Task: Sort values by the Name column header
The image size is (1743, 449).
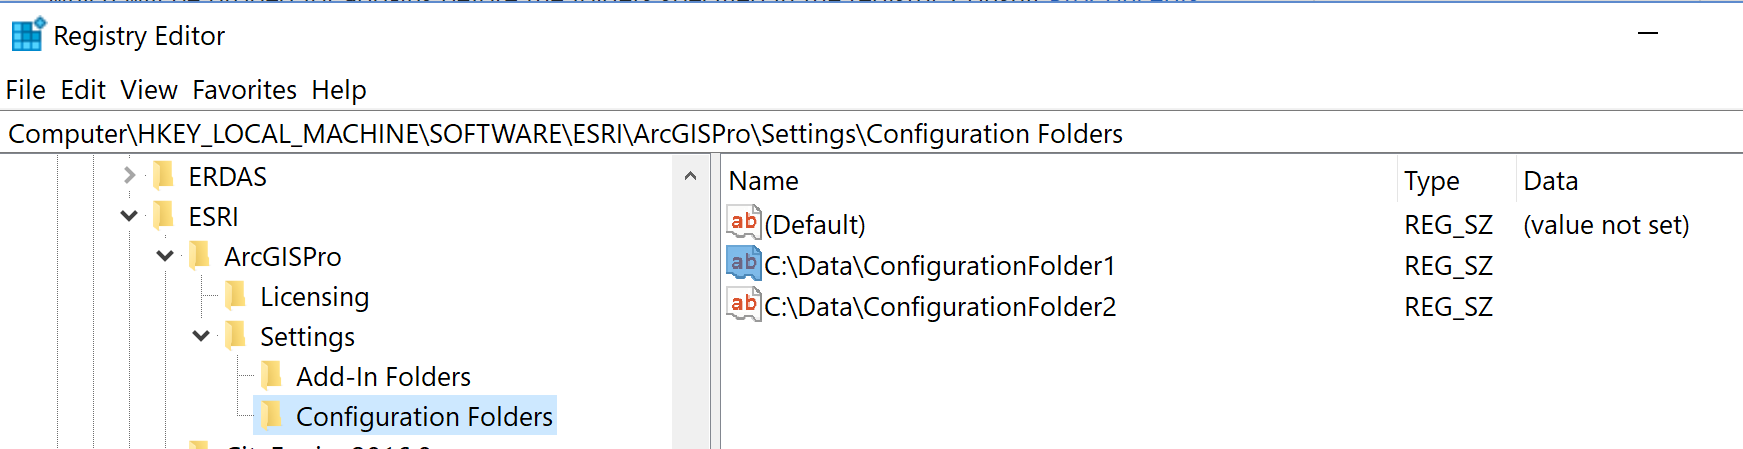Action: [1059, 181]
